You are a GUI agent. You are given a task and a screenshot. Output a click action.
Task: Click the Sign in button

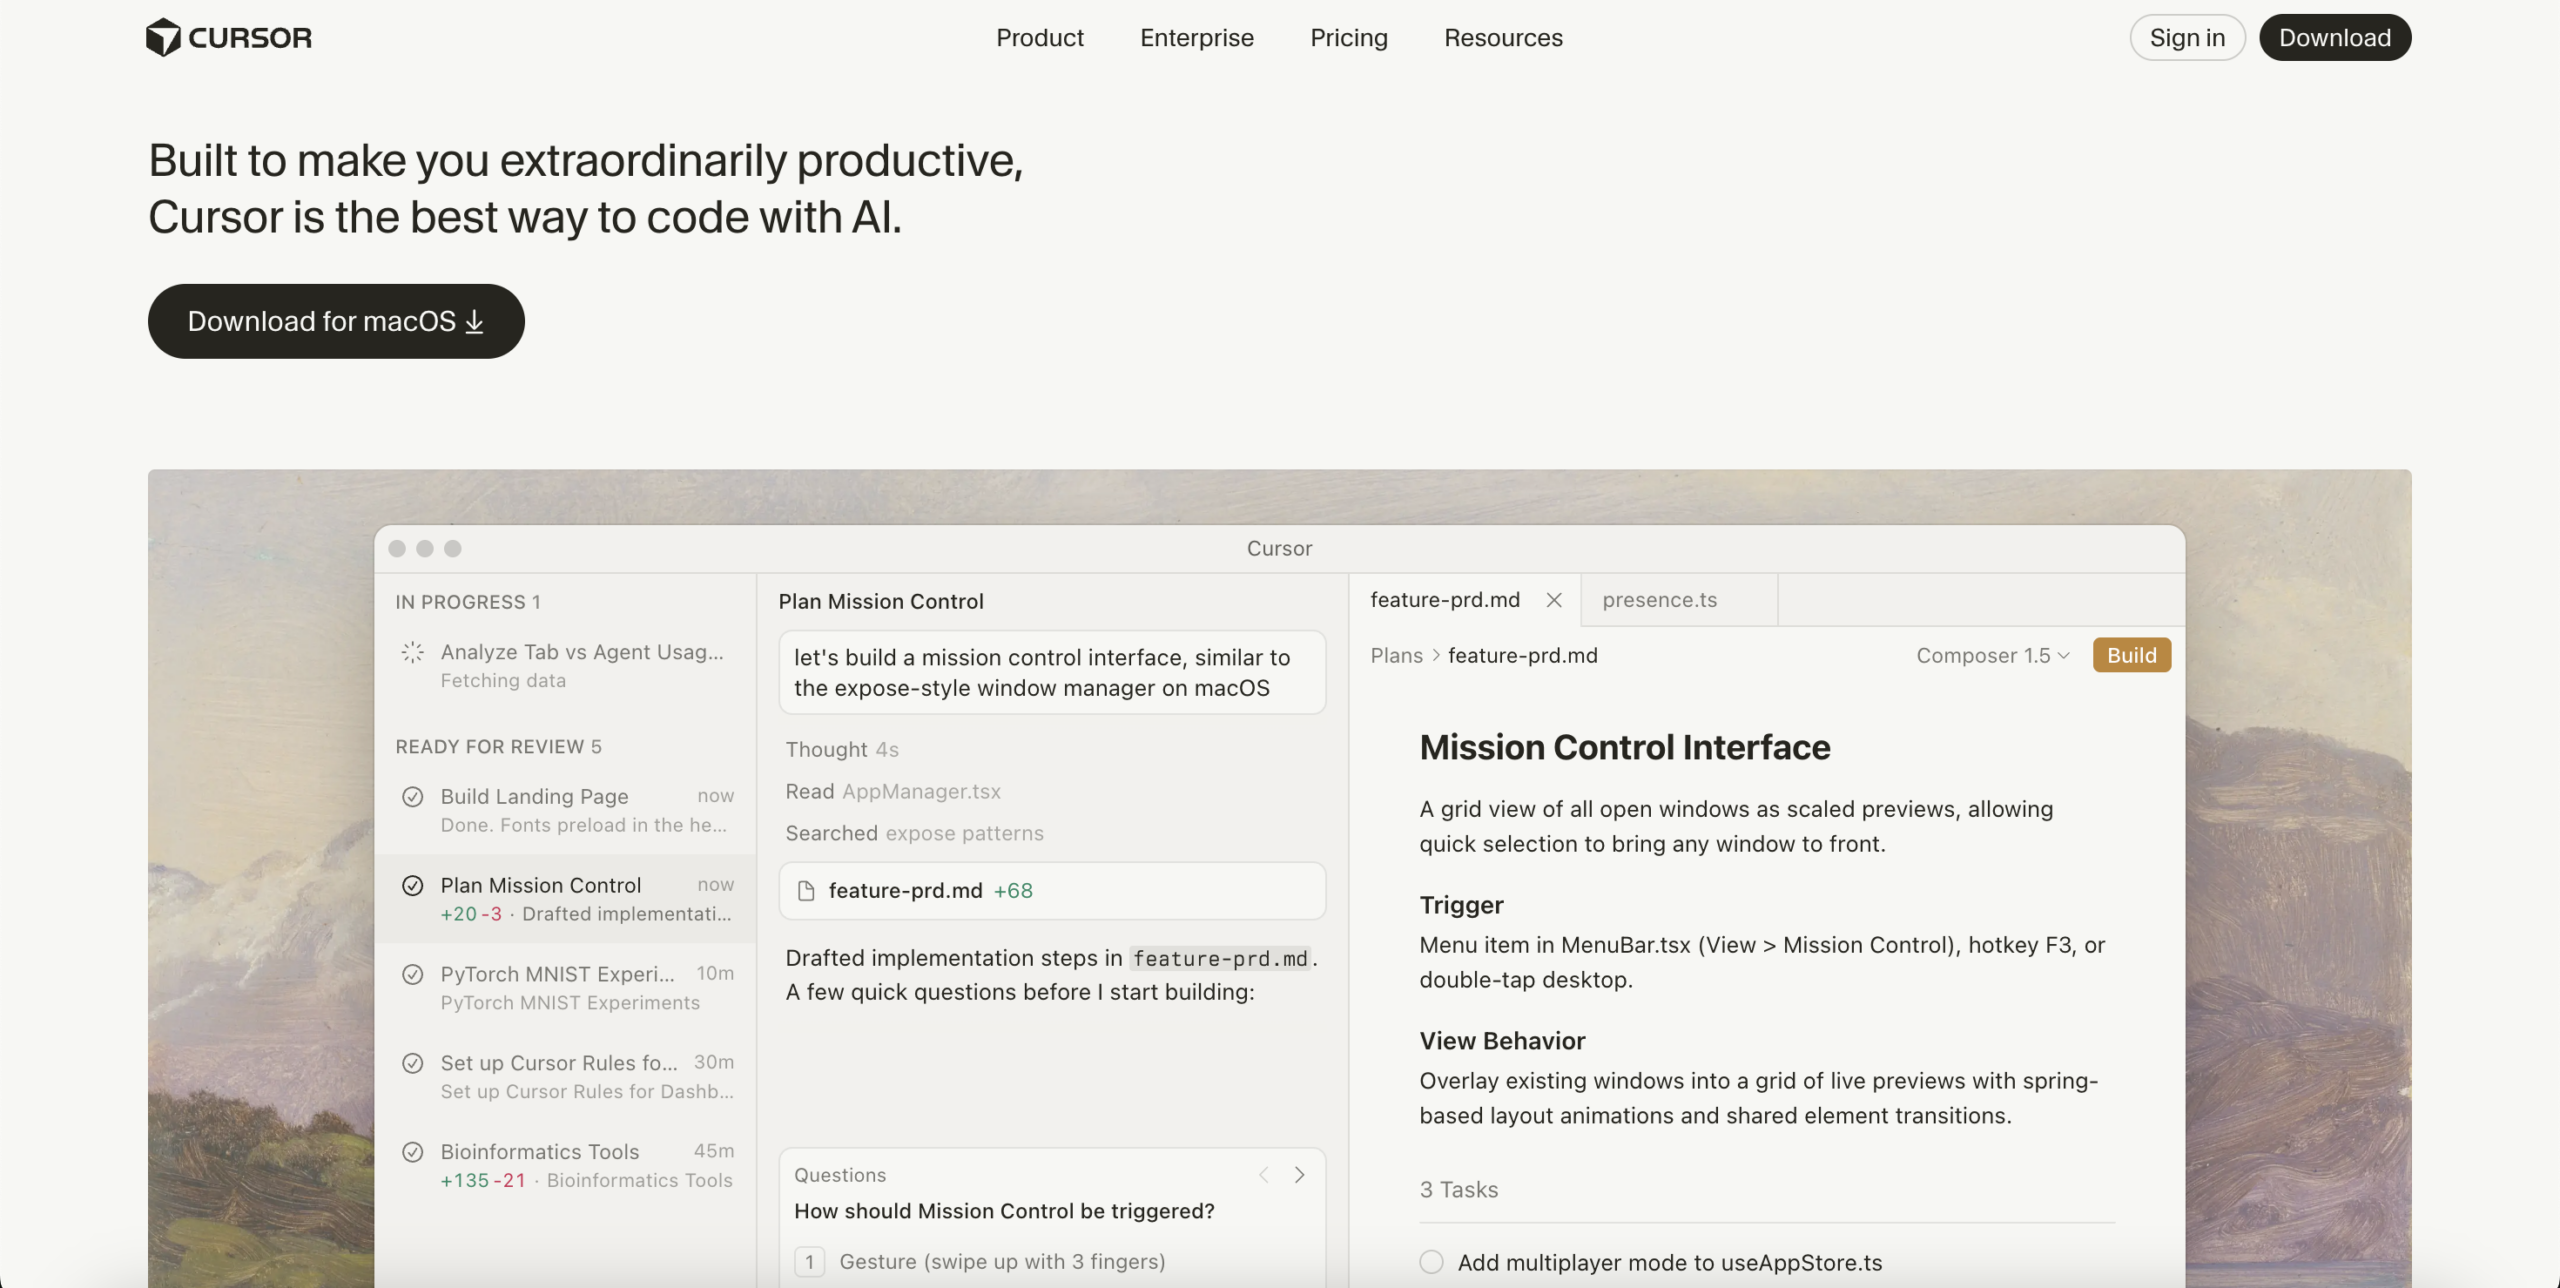(x=2186, y=38)
